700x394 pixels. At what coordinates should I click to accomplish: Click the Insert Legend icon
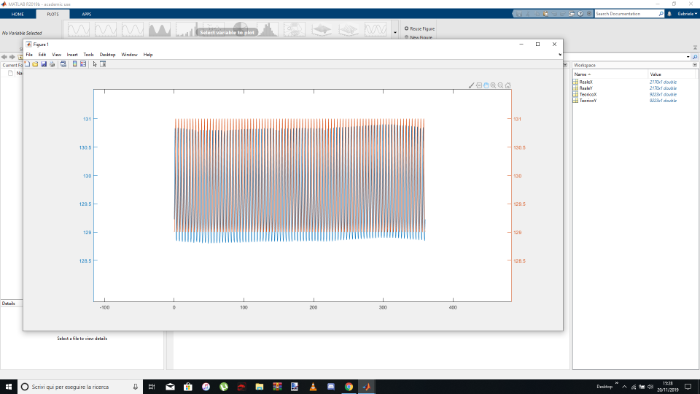(83, 64)
